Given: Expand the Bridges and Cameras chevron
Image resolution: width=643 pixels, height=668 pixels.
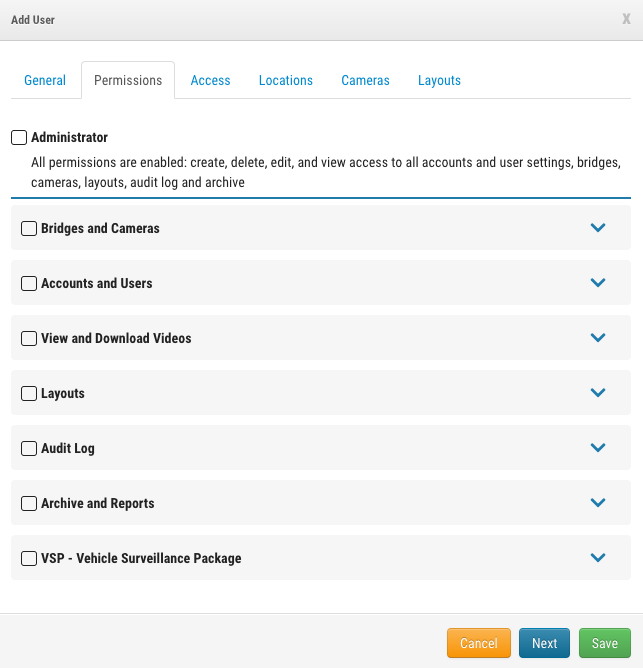Looking at the screenshot, I should pyautogui.click(x=598, y=228).
